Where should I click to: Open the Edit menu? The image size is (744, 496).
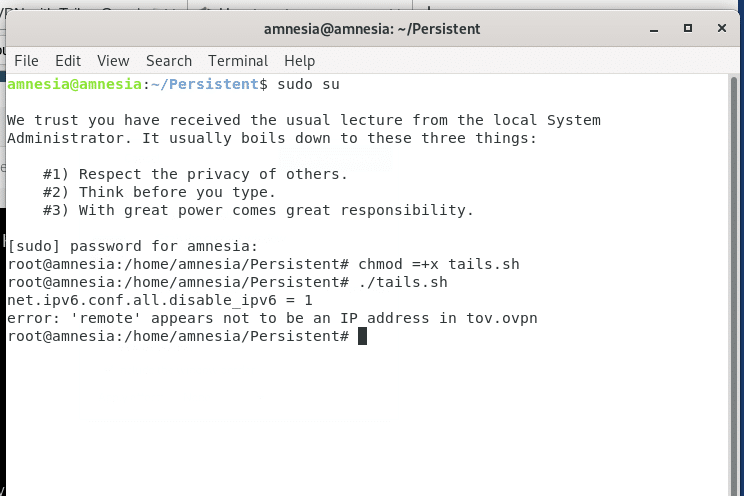click(x=68, y=61)
